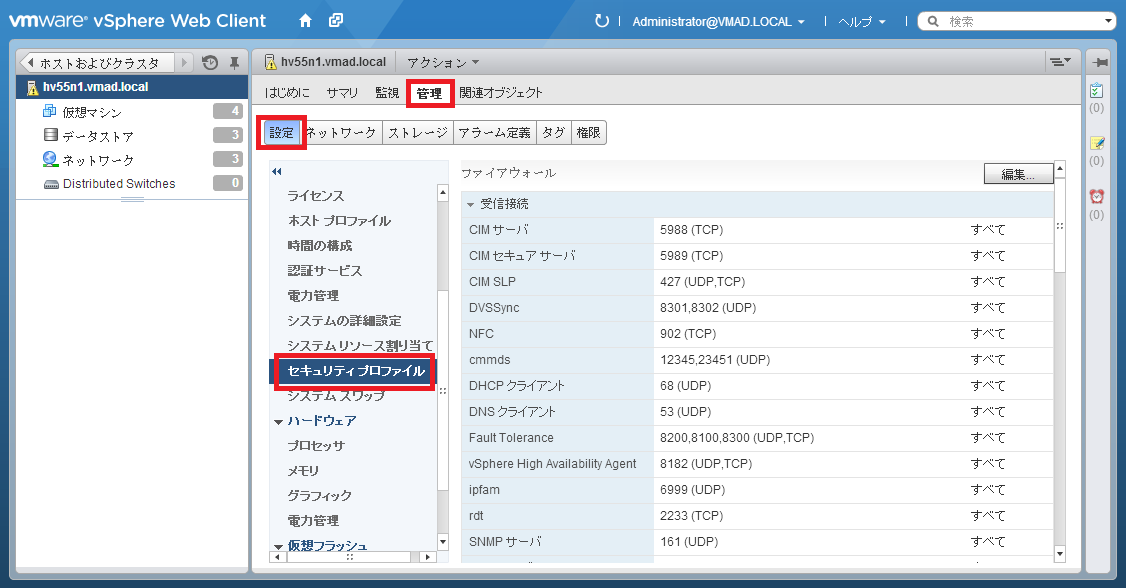This screenshot has width=1126, height=588.
Task: Click the settings list scroll-right arrow
Action: pyautogui.click(x=428, y=557)
